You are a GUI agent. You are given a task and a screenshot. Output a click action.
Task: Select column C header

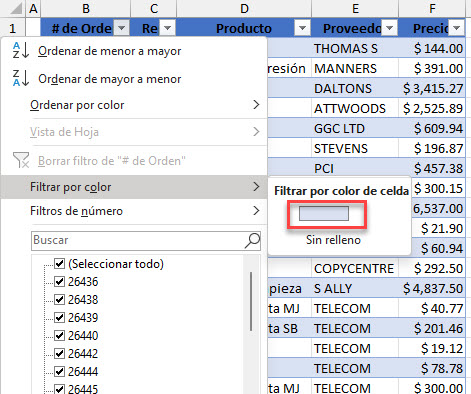click(x=154, y=9)
